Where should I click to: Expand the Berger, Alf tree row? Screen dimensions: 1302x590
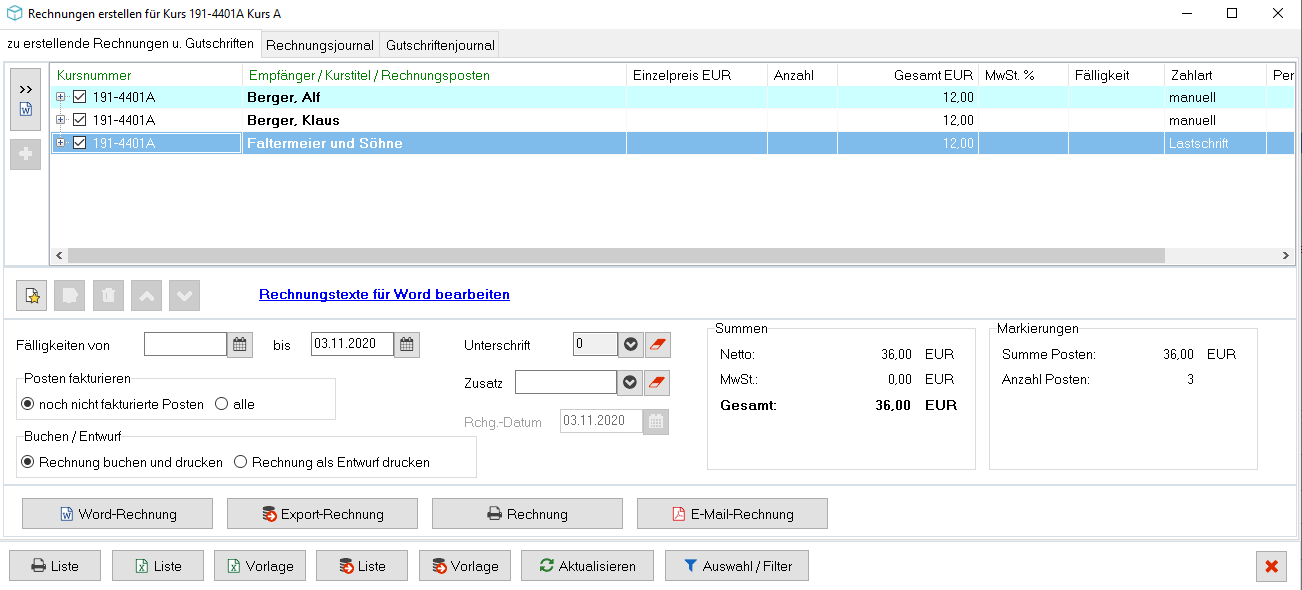pos(61,97)
